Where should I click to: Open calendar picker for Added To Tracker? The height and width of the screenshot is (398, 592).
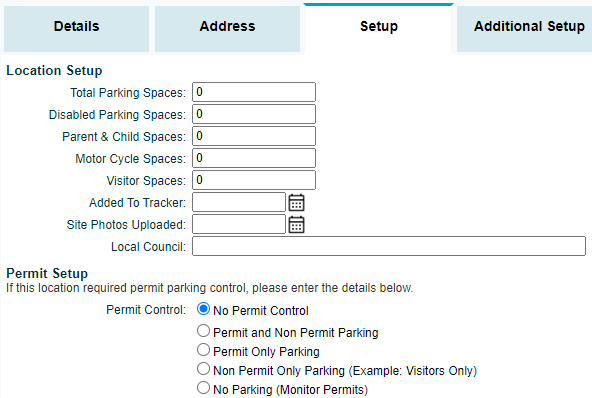pos(296,203)
